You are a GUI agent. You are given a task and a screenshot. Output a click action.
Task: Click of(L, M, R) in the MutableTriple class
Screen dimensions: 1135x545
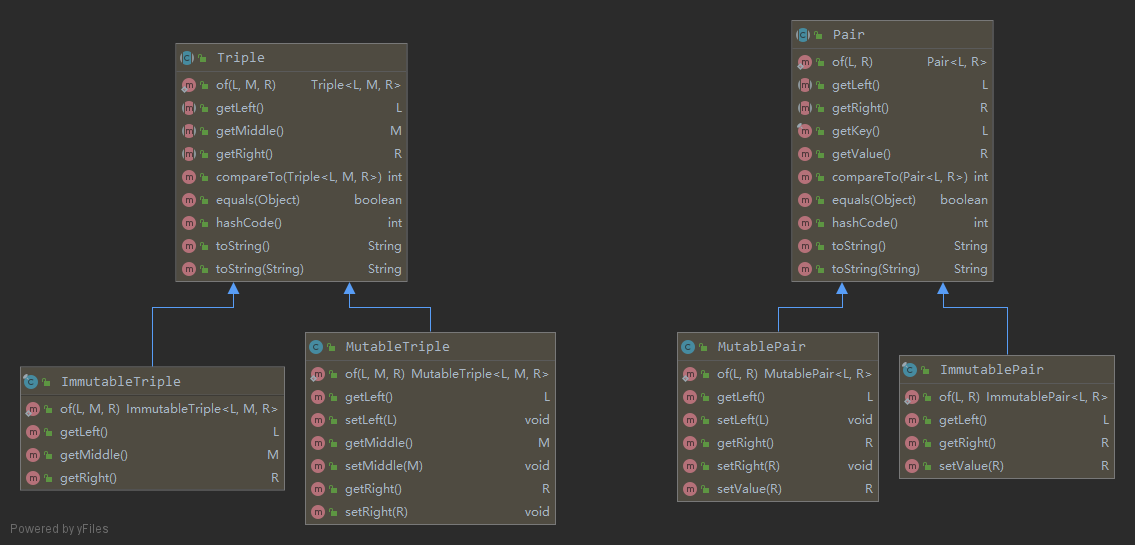tap(375, 374)
